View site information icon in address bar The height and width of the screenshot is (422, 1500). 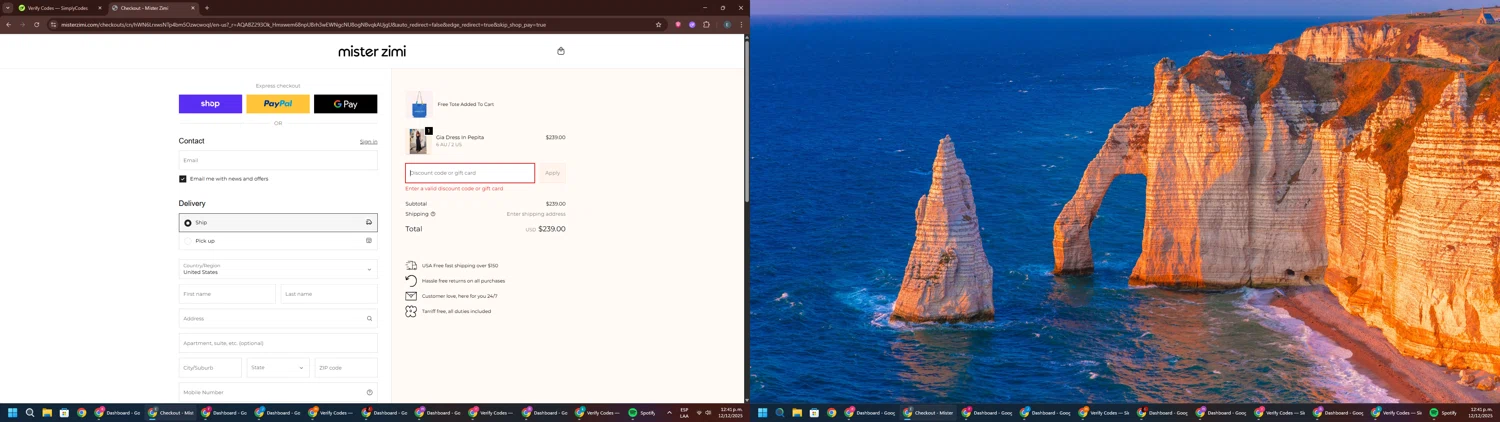pos(53,24)
